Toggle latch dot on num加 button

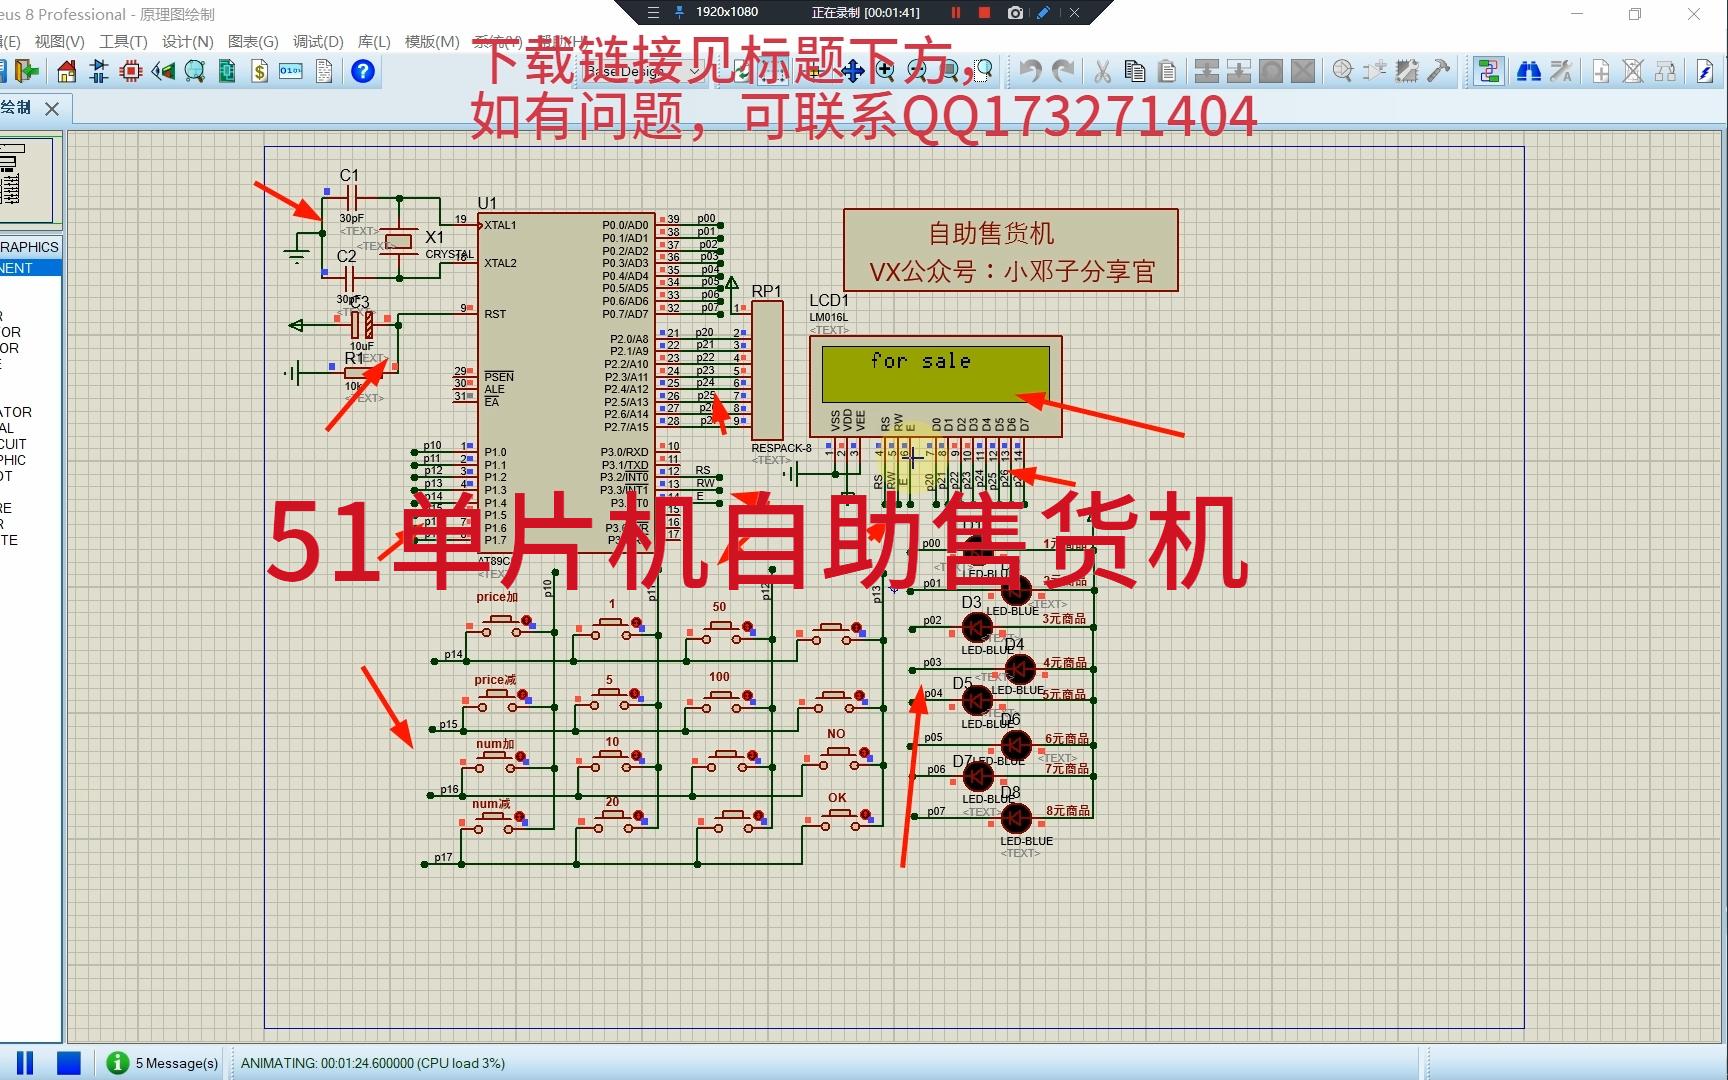[x=521, y=759]
